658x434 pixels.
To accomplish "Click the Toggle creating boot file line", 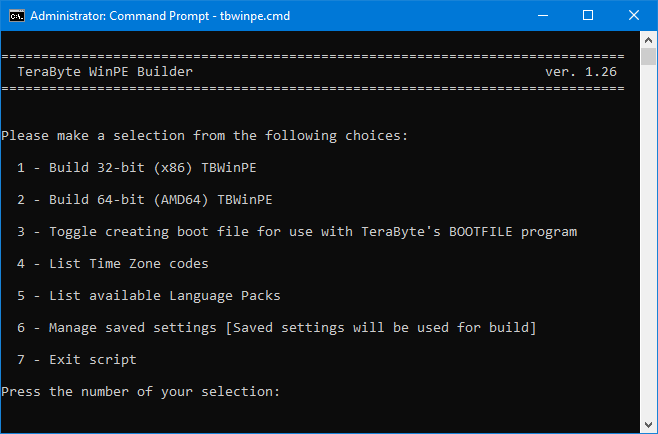I will coord(297,232).
